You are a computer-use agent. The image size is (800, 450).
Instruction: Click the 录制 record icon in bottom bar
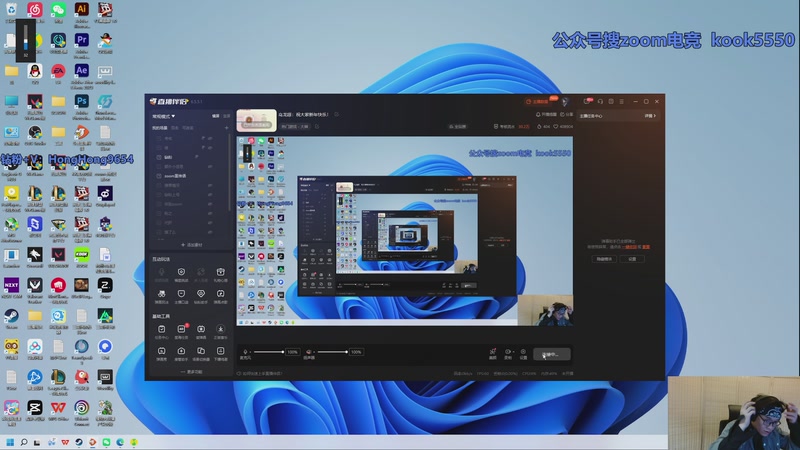click(x=508, y=352)
